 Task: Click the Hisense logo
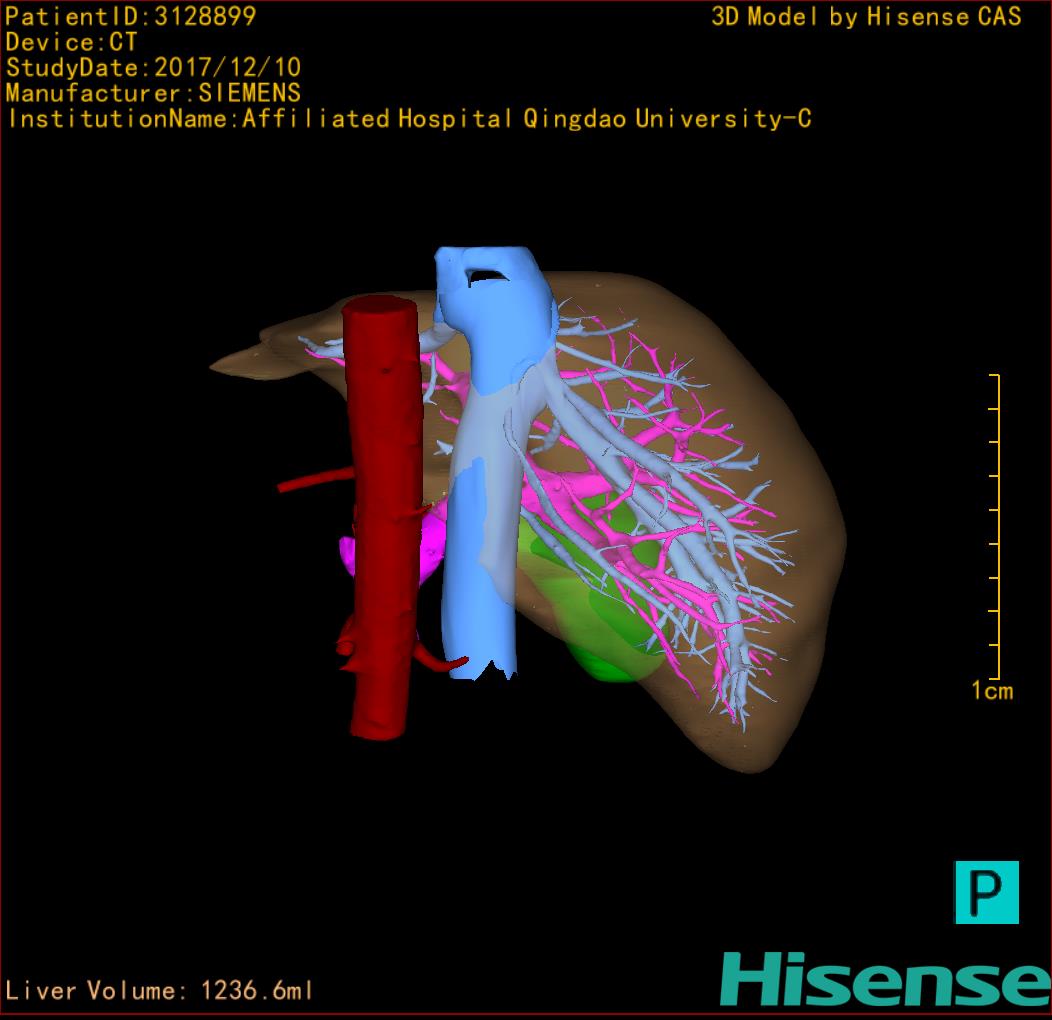tap(884, 979)
